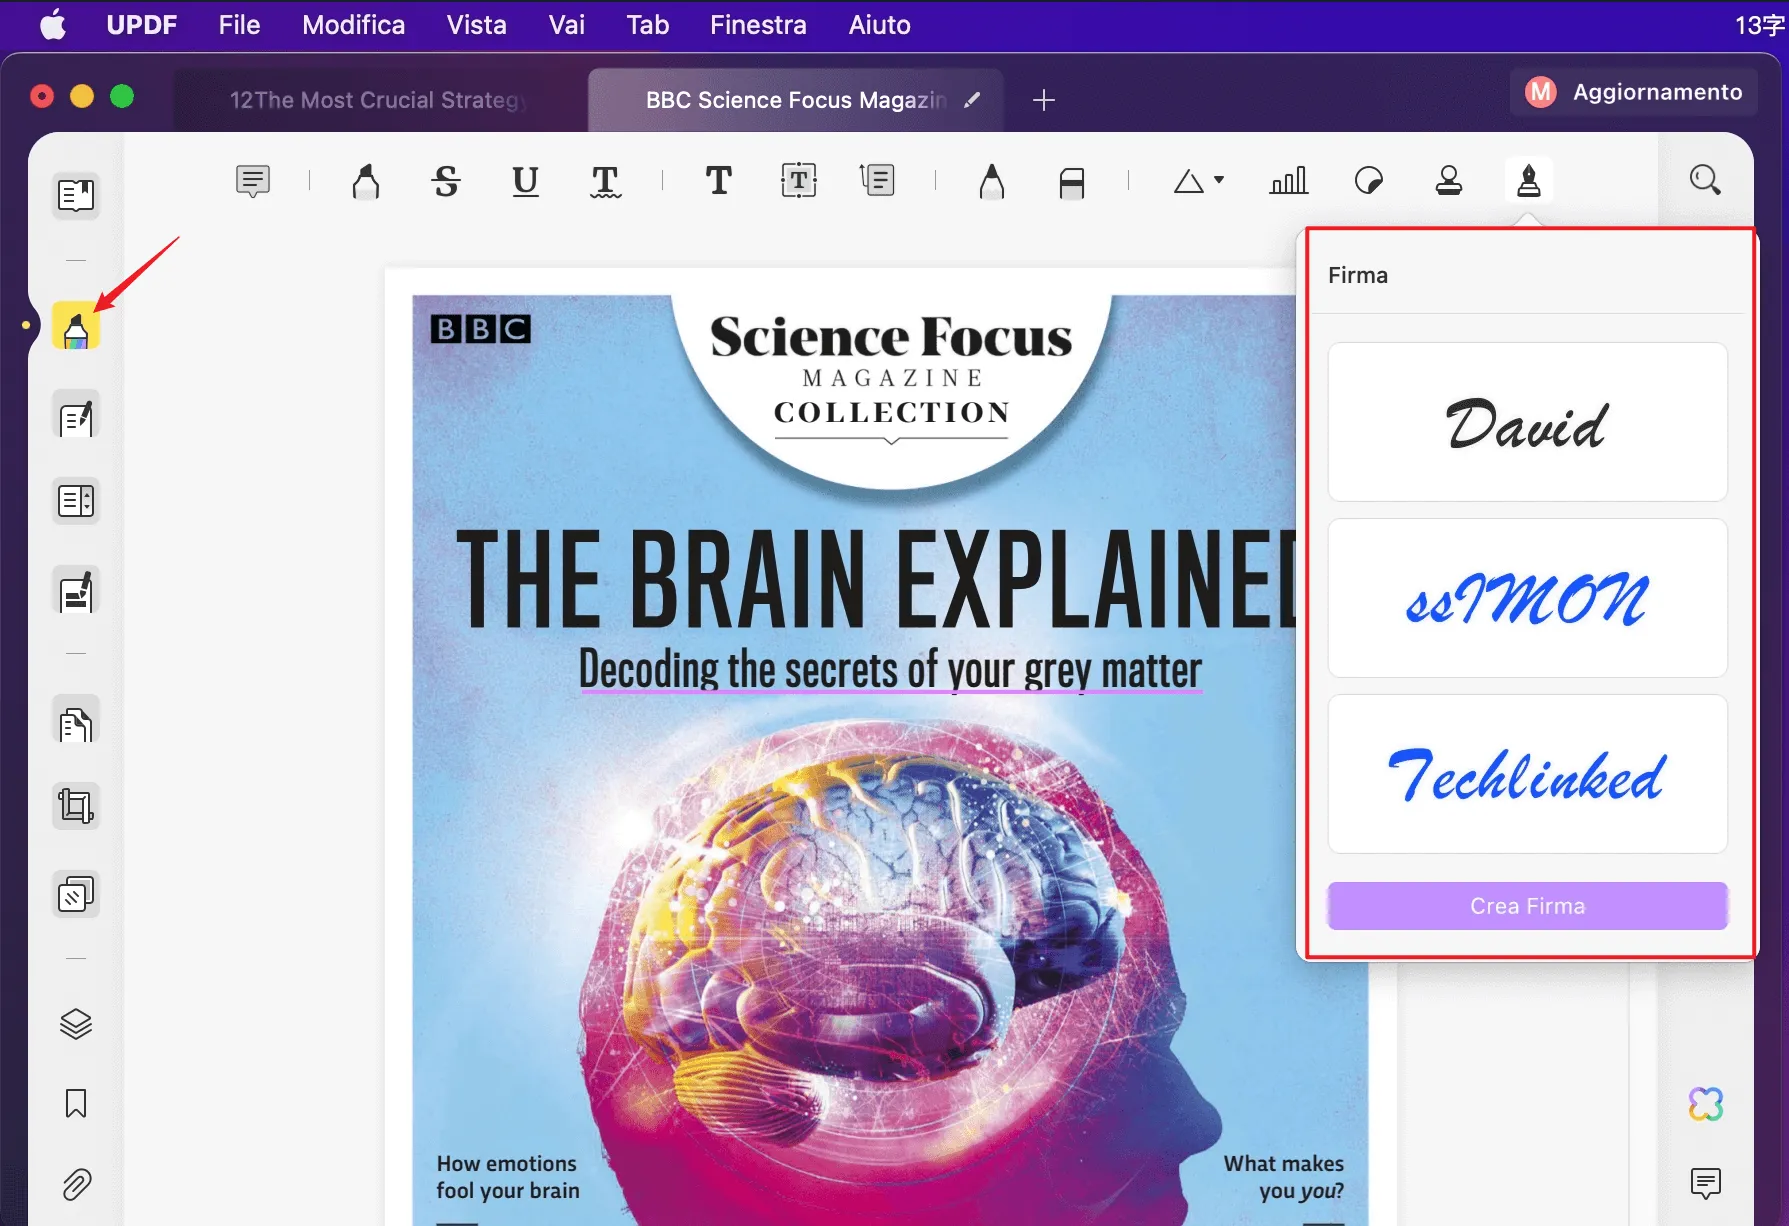The image size is (1789, 1226).
Task: Open the comments list panel icon
Action: coord(1705,1183)
